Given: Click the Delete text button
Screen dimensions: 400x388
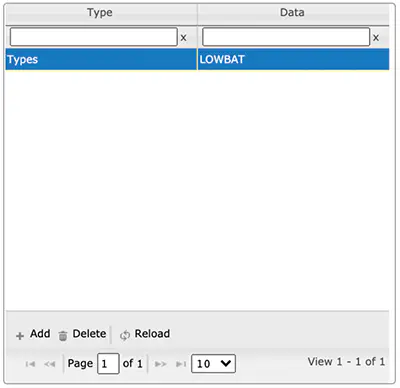Looking at the screenshot, I should (89, 334).
